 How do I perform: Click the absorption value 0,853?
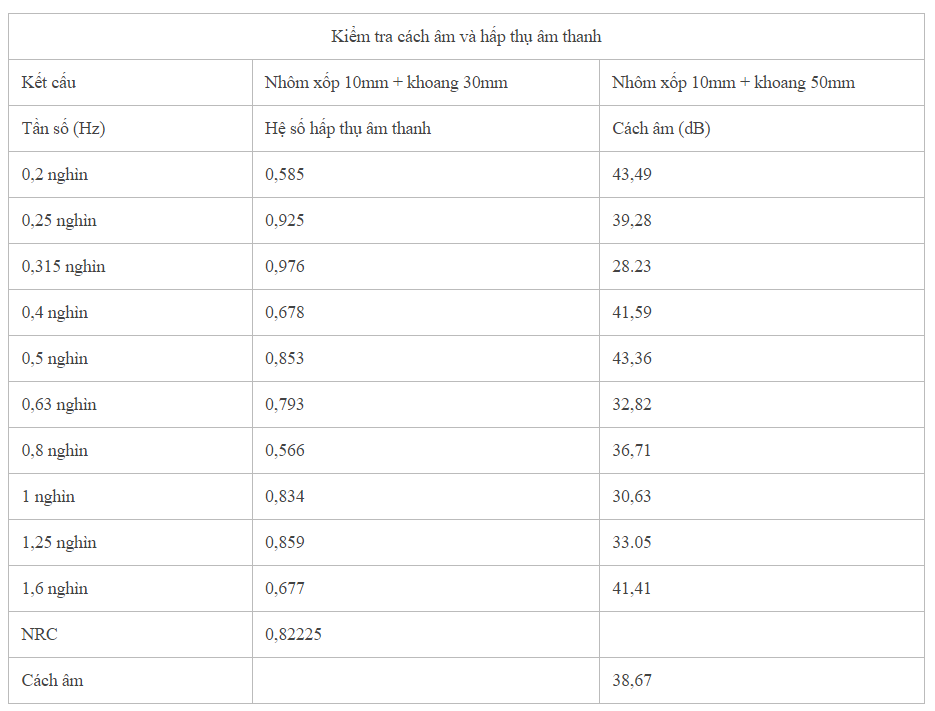point(285,359)
